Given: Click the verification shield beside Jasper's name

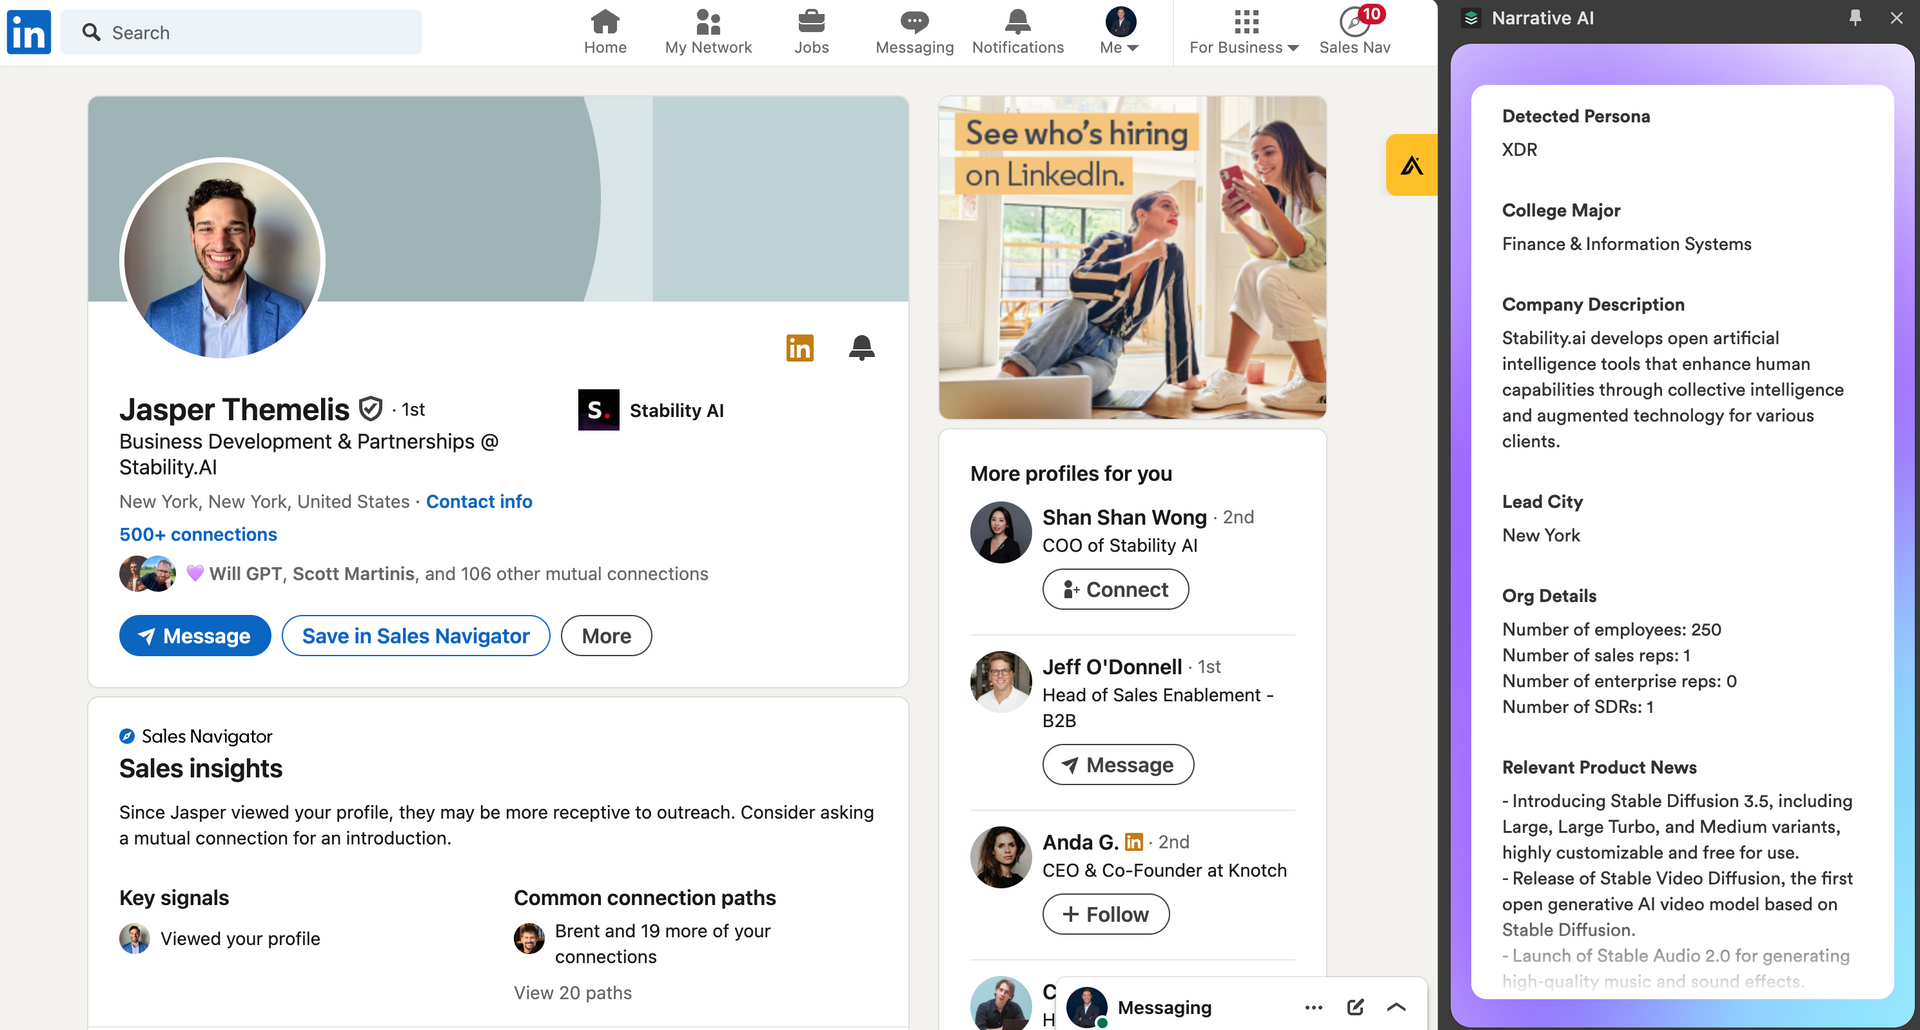Looking at the screenshot, I should [371, 409].
